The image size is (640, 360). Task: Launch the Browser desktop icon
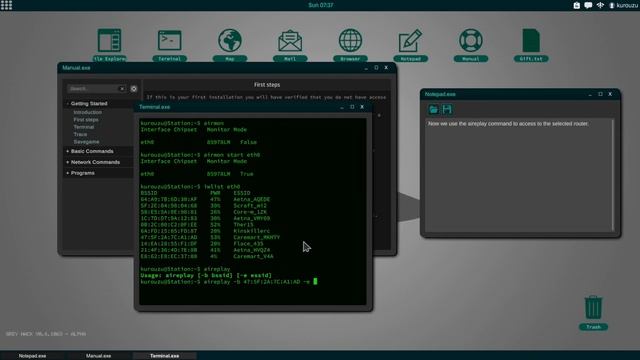(350, 45)
